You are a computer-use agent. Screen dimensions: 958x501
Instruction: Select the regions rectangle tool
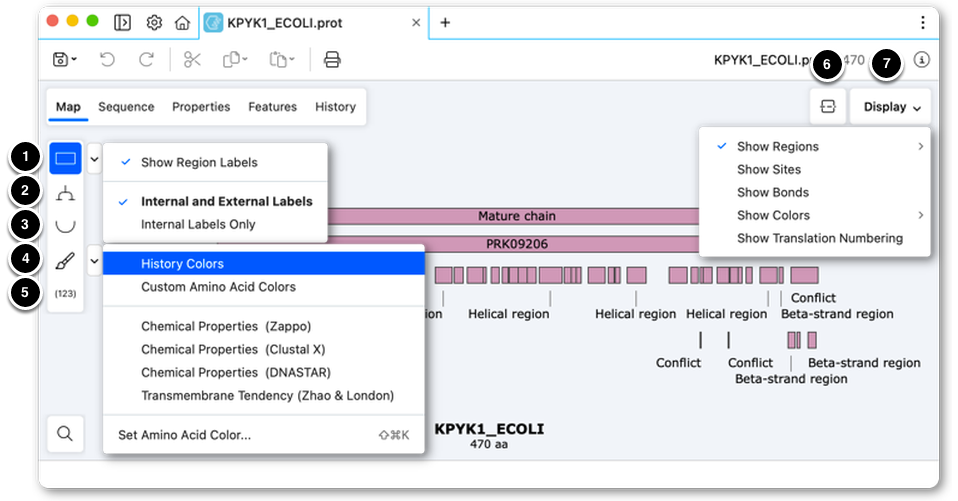(x=65, y=158)
